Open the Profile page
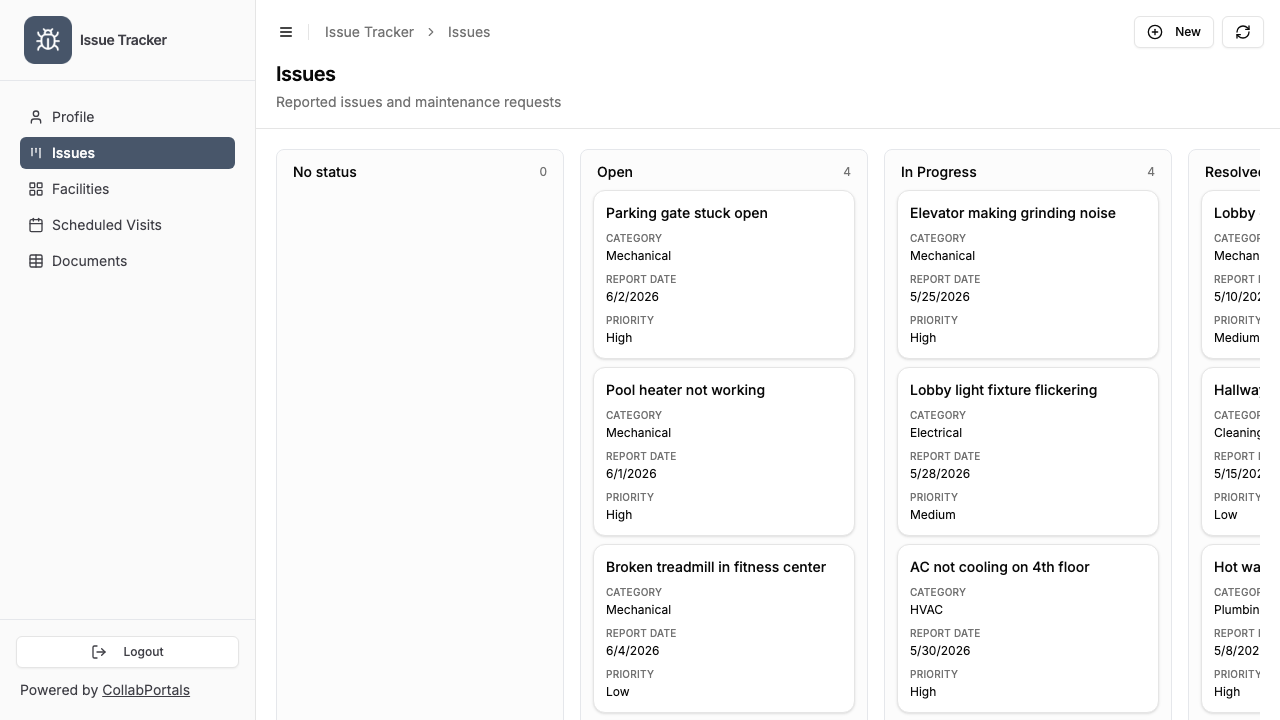 127,117
